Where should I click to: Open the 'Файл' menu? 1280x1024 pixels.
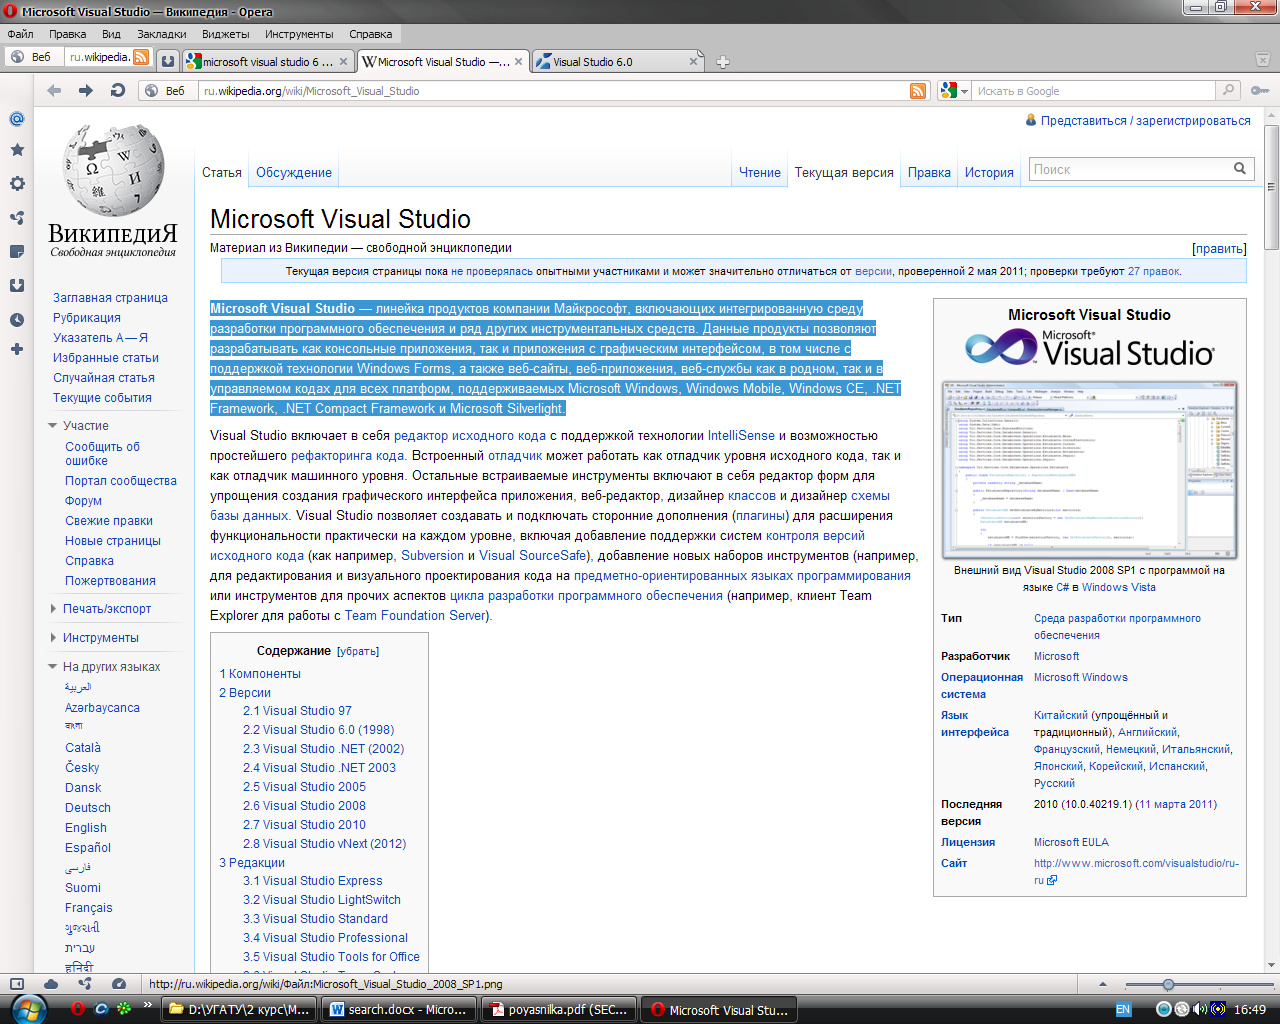coord(20,34)
